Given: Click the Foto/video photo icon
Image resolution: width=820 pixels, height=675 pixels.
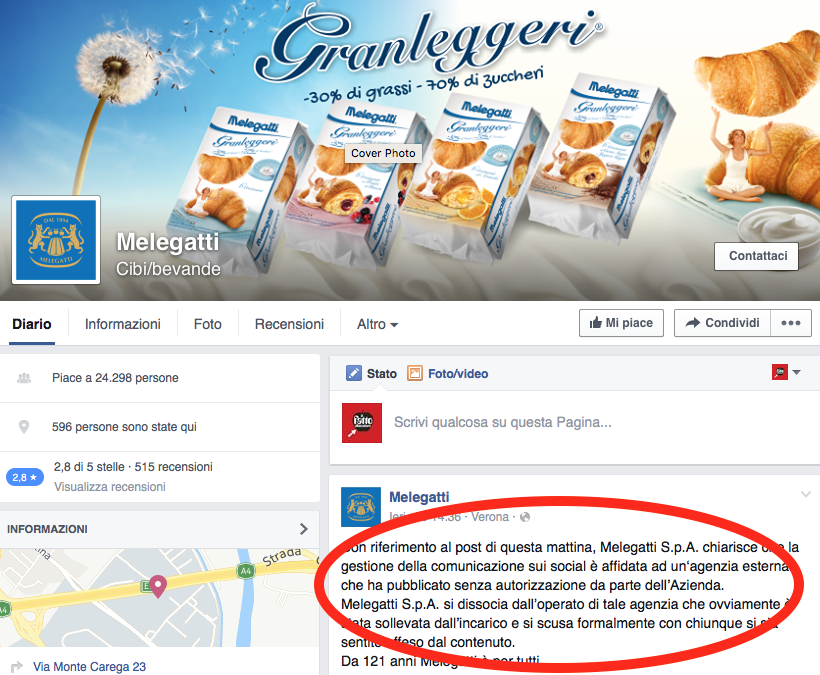Looking at the screenshot, I should click(x=415, y=373).
